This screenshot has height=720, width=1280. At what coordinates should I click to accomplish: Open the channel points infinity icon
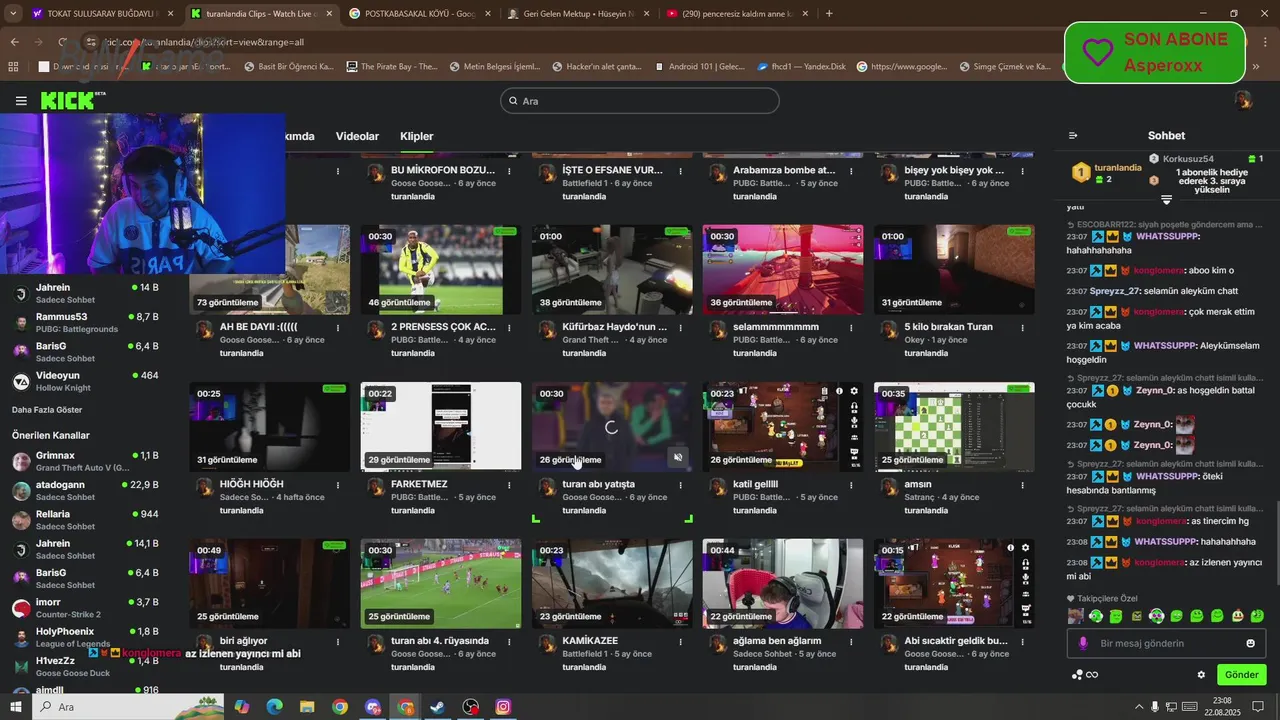click(x=1092, y=675)
